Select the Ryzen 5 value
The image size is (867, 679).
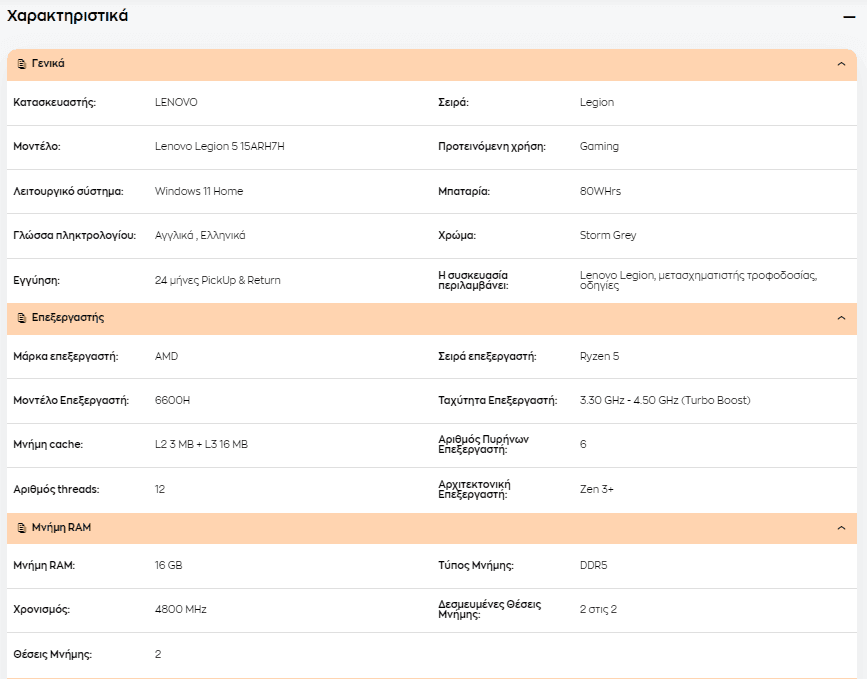[599, 357]
